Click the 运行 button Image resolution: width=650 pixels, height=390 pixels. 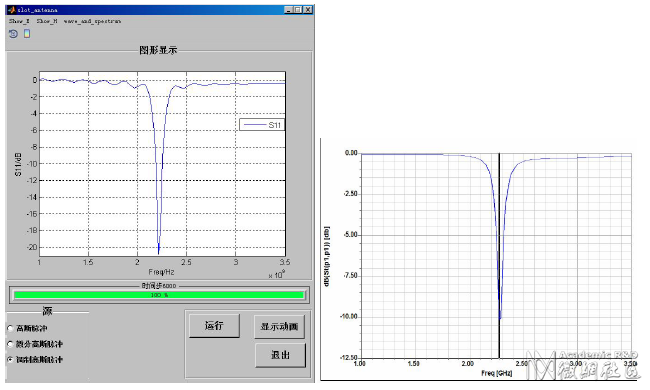[214, 326]
